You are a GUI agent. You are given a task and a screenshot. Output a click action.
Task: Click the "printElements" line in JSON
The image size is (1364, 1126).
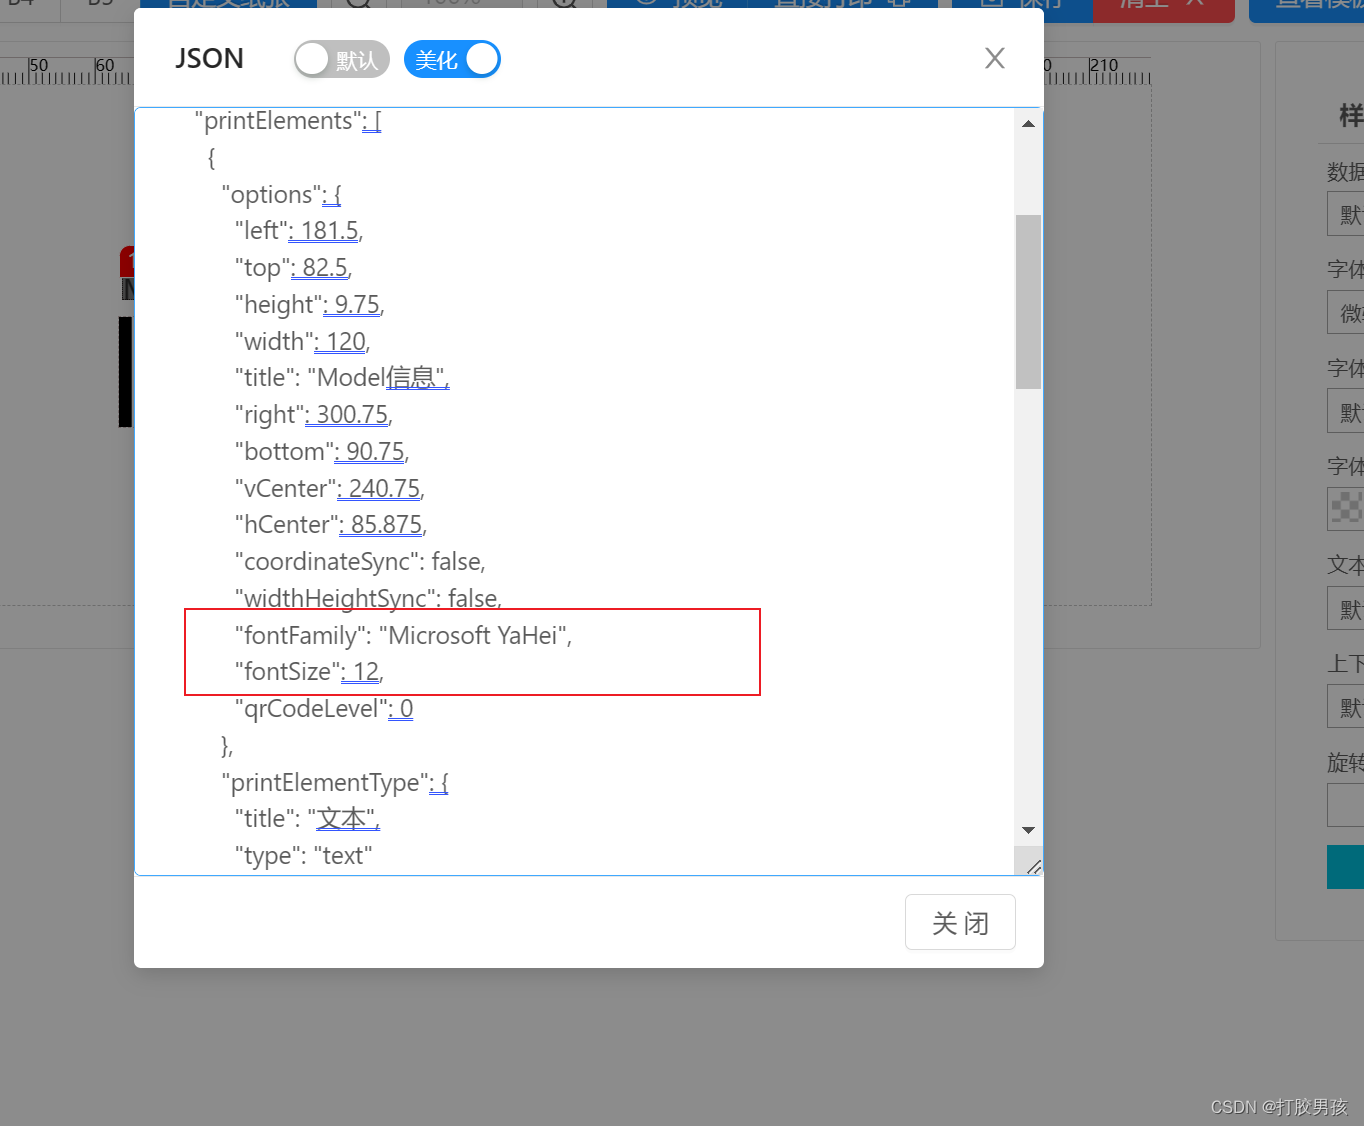(x=288, y=121)
